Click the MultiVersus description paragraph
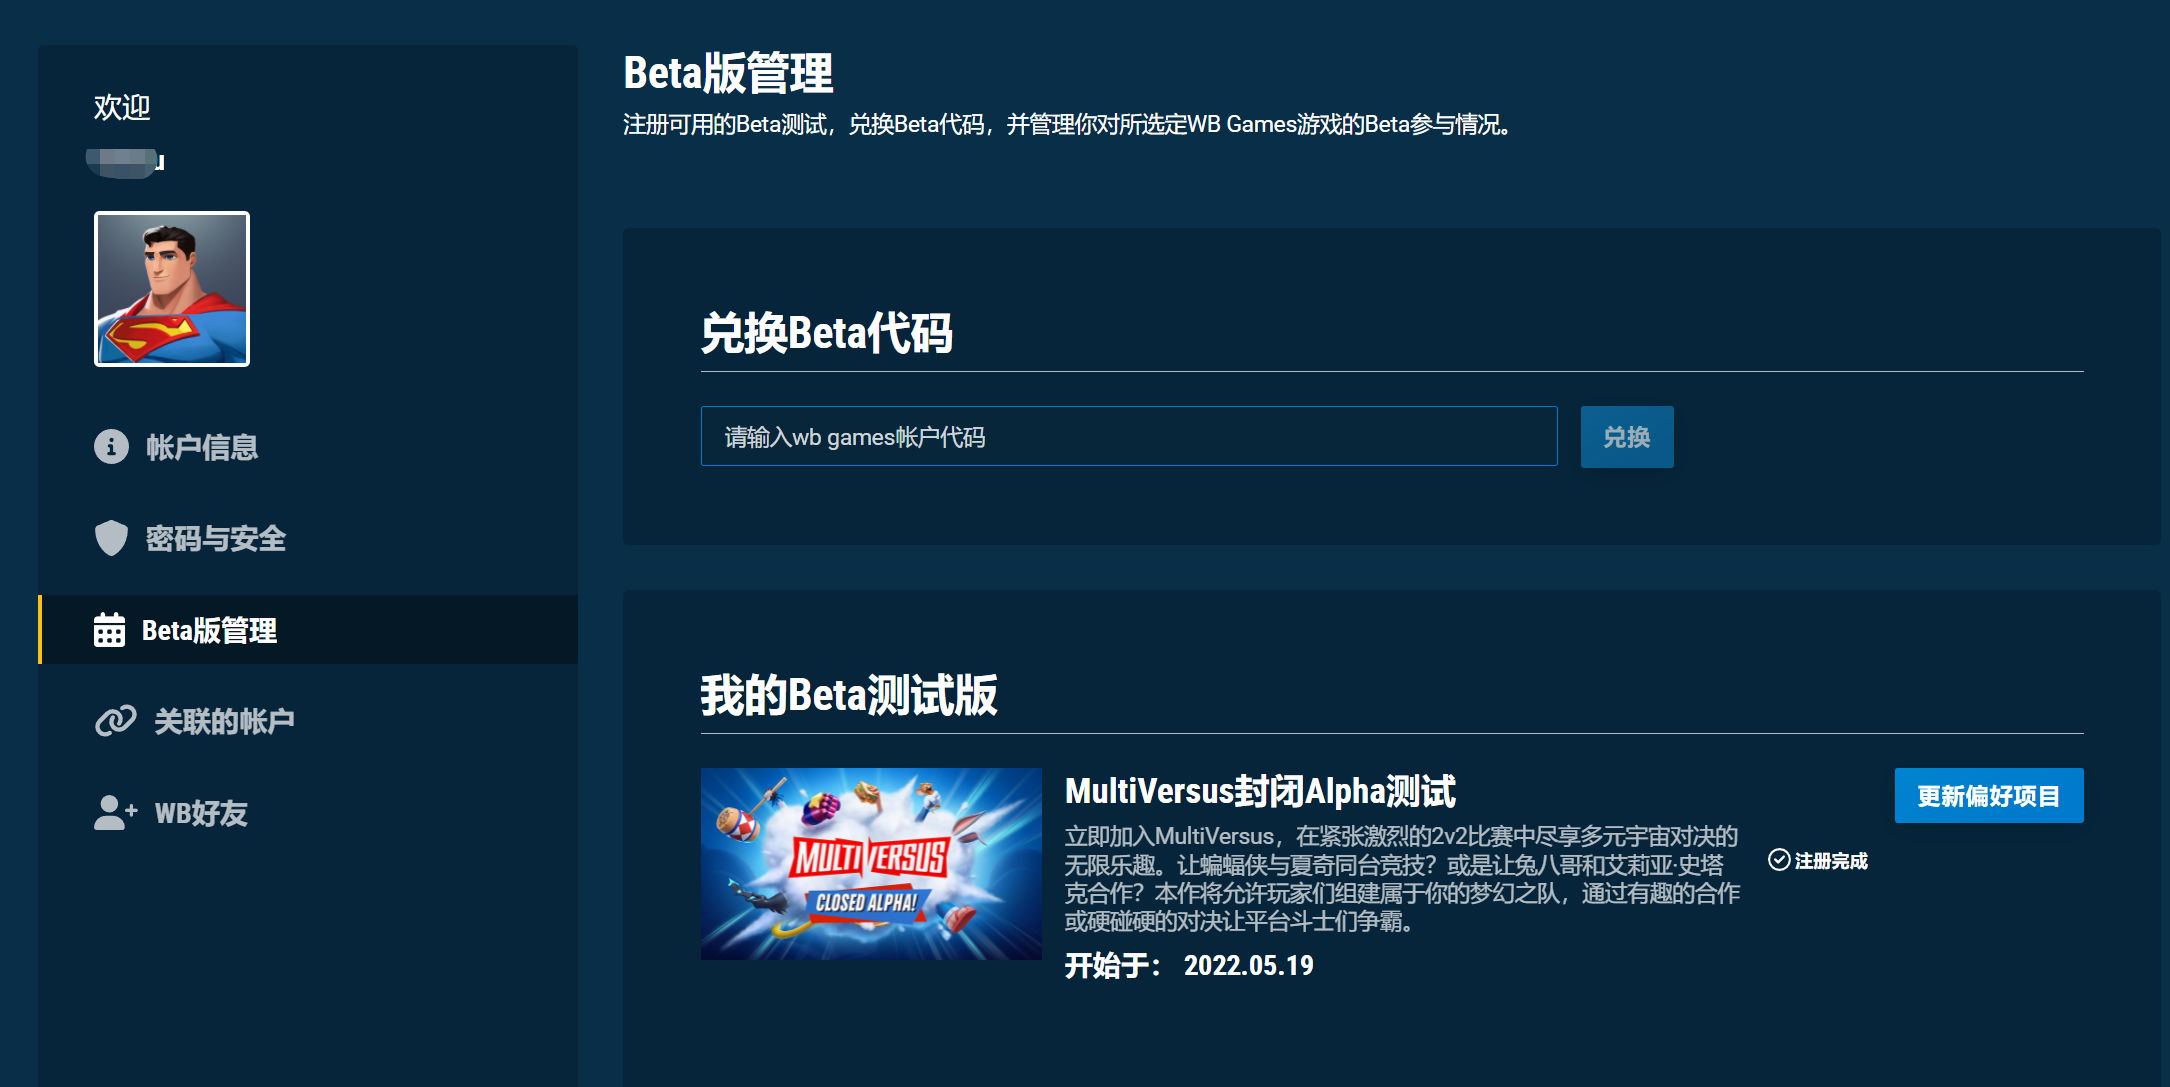 [x=1402, y=878]
